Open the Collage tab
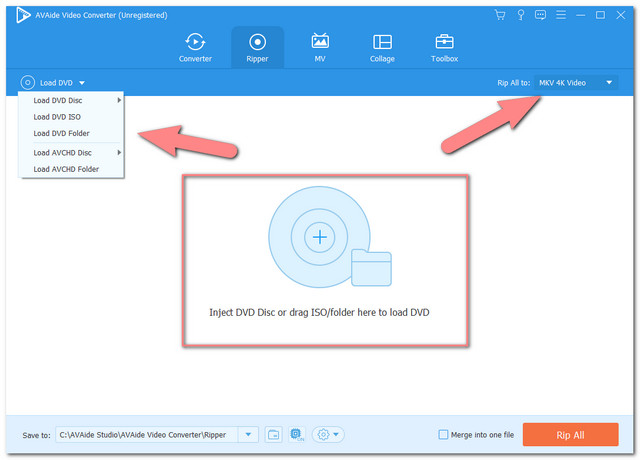The height and width of the screenshot is (460, 640). click(x=382, y=48)
